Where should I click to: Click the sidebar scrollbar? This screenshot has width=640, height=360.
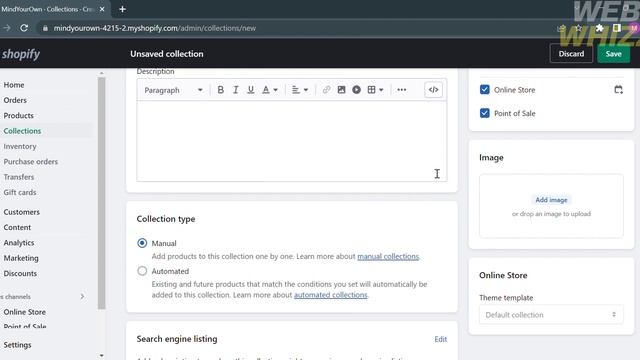point(102,193)
